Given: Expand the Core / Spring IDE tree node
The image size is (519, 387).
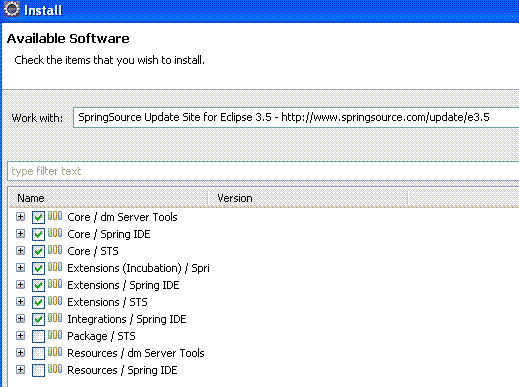Looking at the screenshot, I should click(x=20, y=234).
